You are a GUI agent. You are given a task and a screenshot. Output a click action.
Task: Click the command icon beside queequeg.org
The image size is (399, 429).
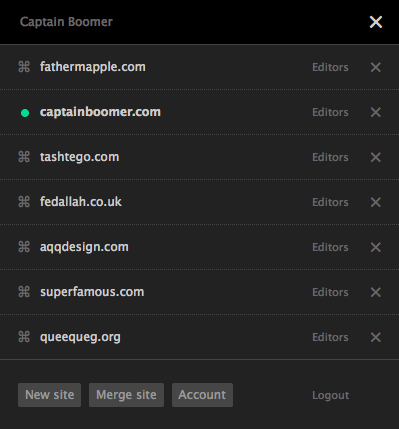pos(24,337)
